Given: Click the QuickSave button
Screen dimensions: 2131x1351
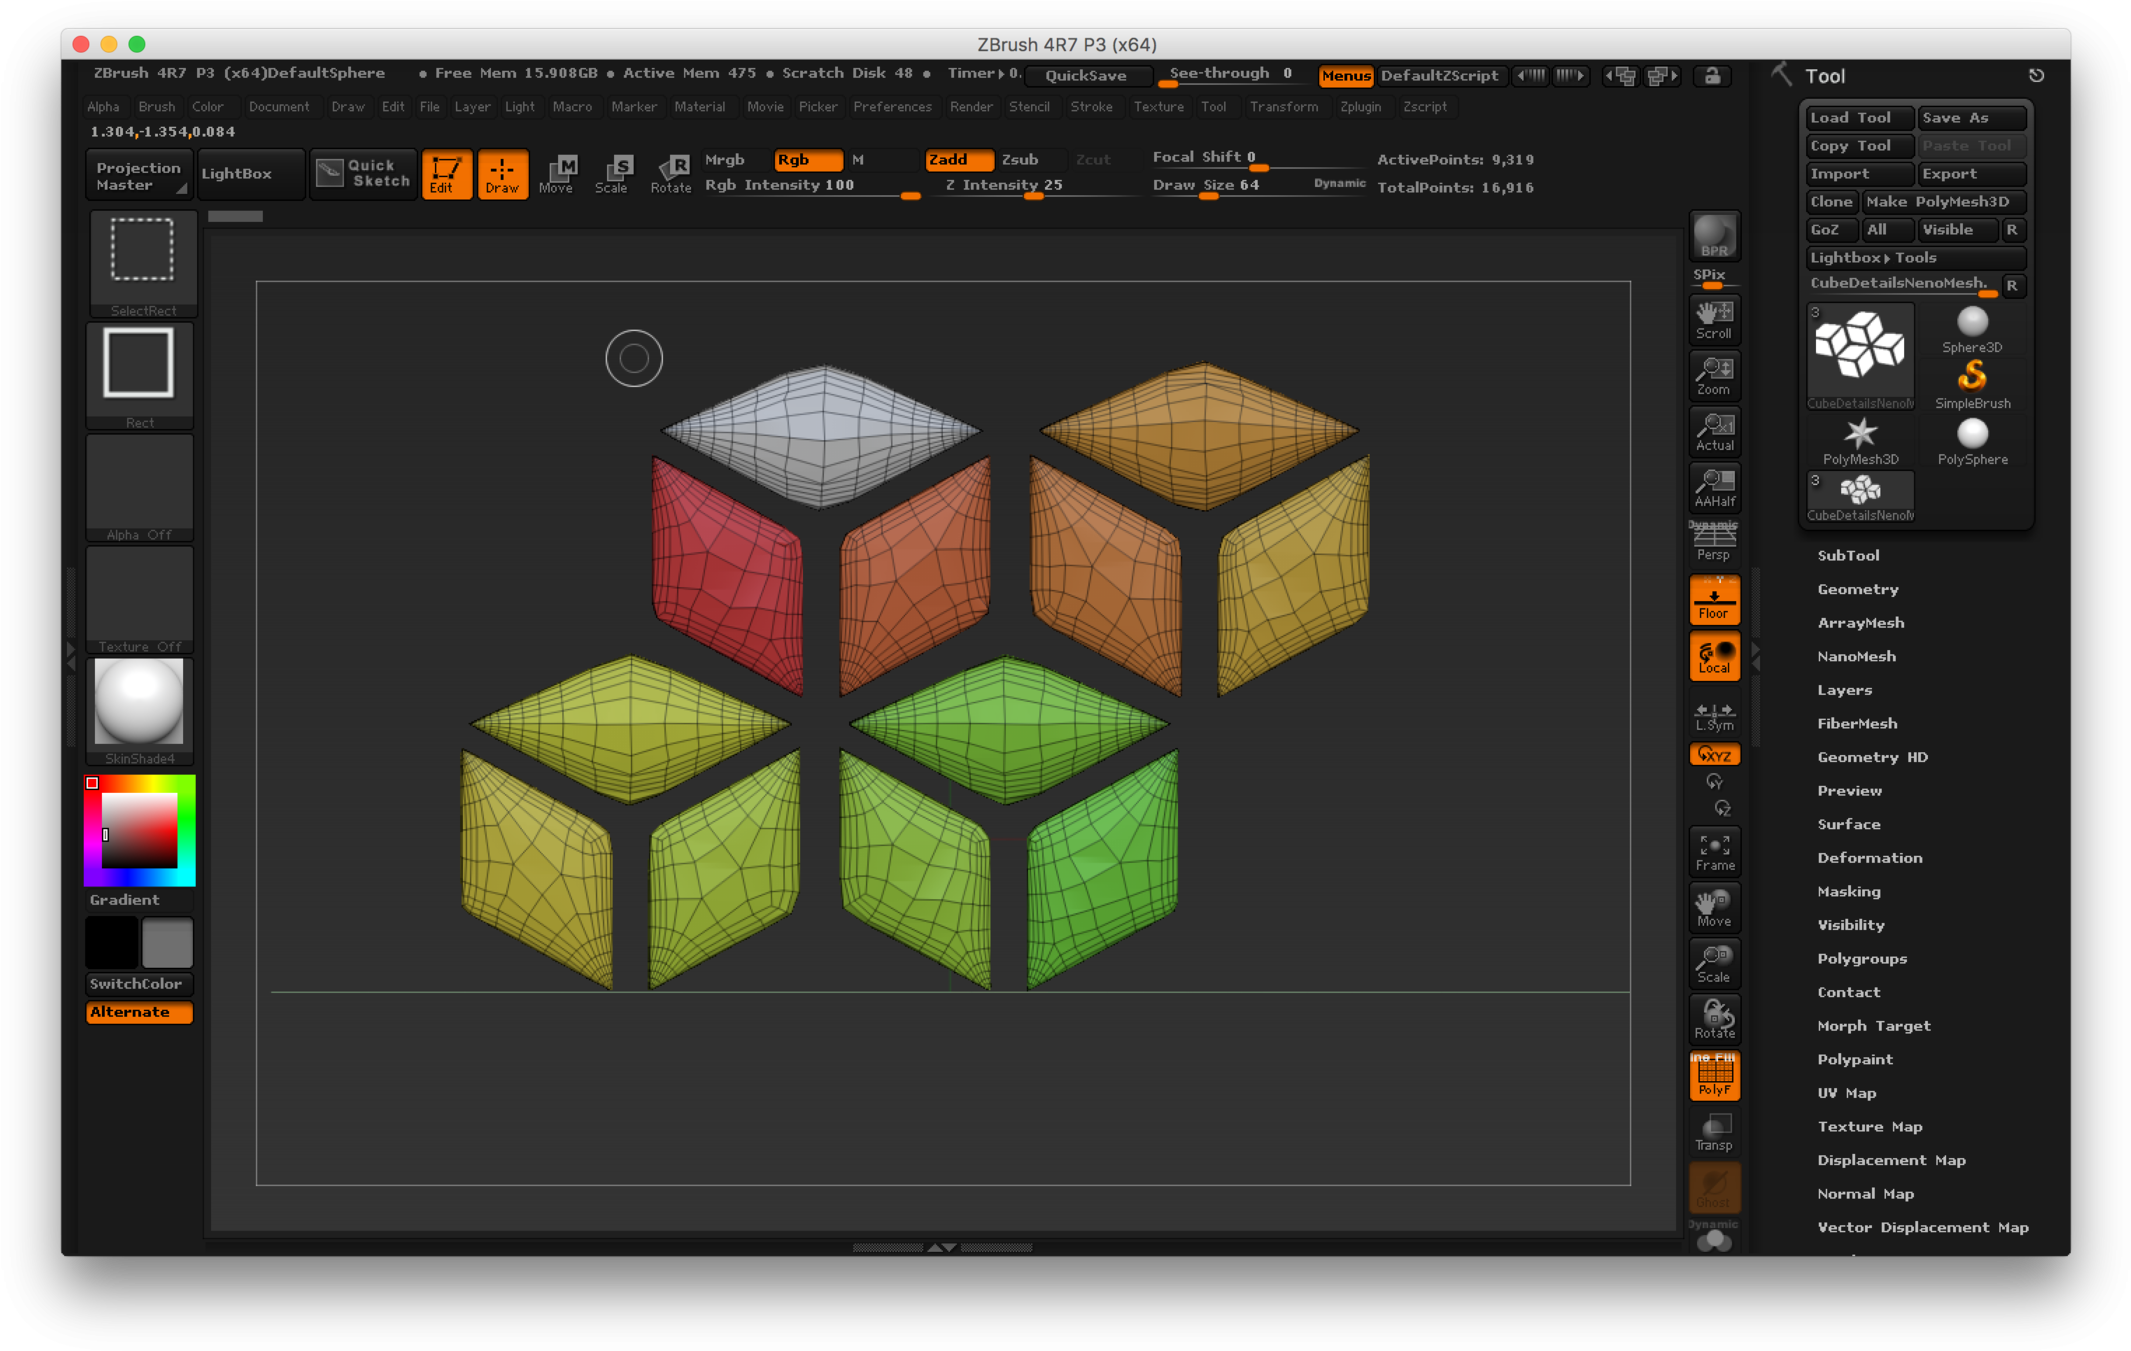Looking at the screenshot, I should pos(1085,75).
